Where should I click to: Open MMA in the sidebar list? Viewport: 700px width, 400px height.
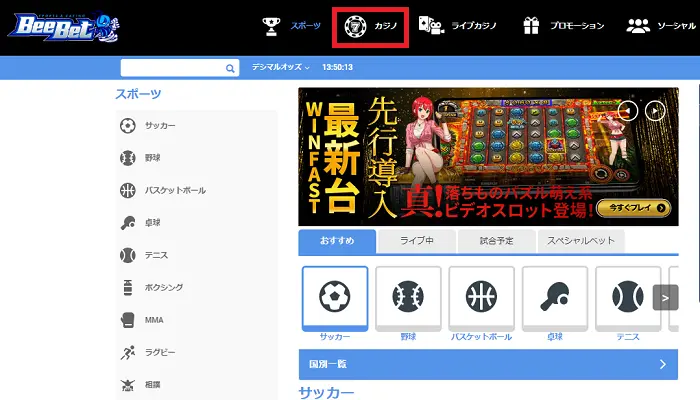(x=154, y=320)
